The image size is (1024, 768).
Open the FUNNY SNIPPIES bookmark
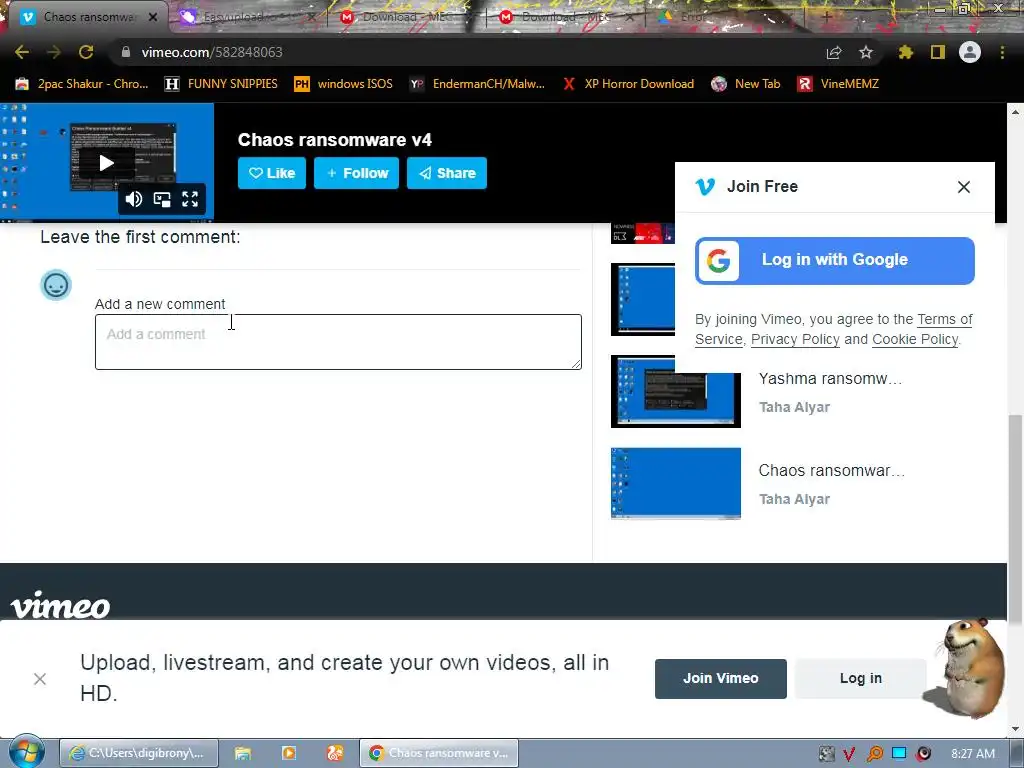pos(221,84)
